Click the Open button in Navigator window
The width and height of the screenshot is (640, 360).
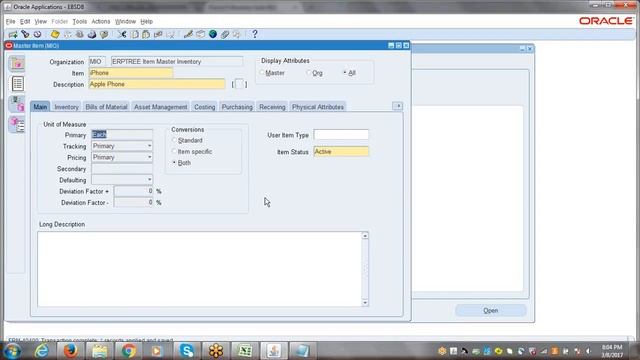491,311
